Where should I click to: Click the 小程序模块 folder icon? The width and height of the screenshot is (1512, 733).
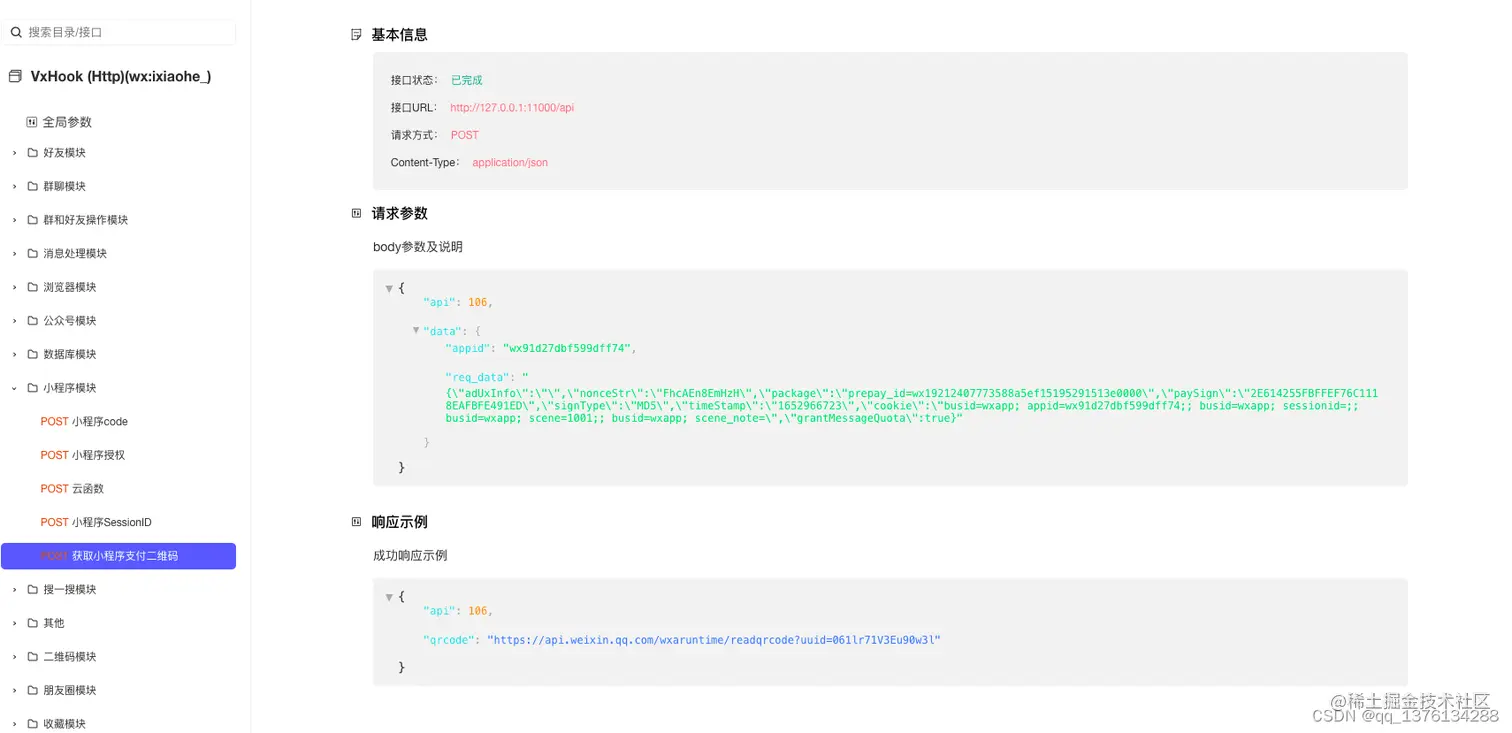click(33, 388)
